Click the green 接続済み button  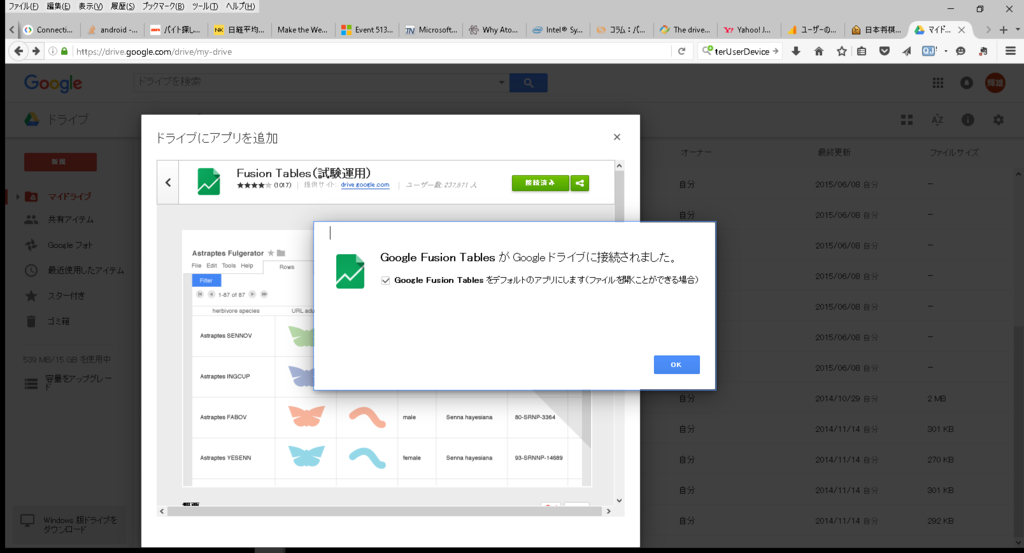click(x=540, y=183)
